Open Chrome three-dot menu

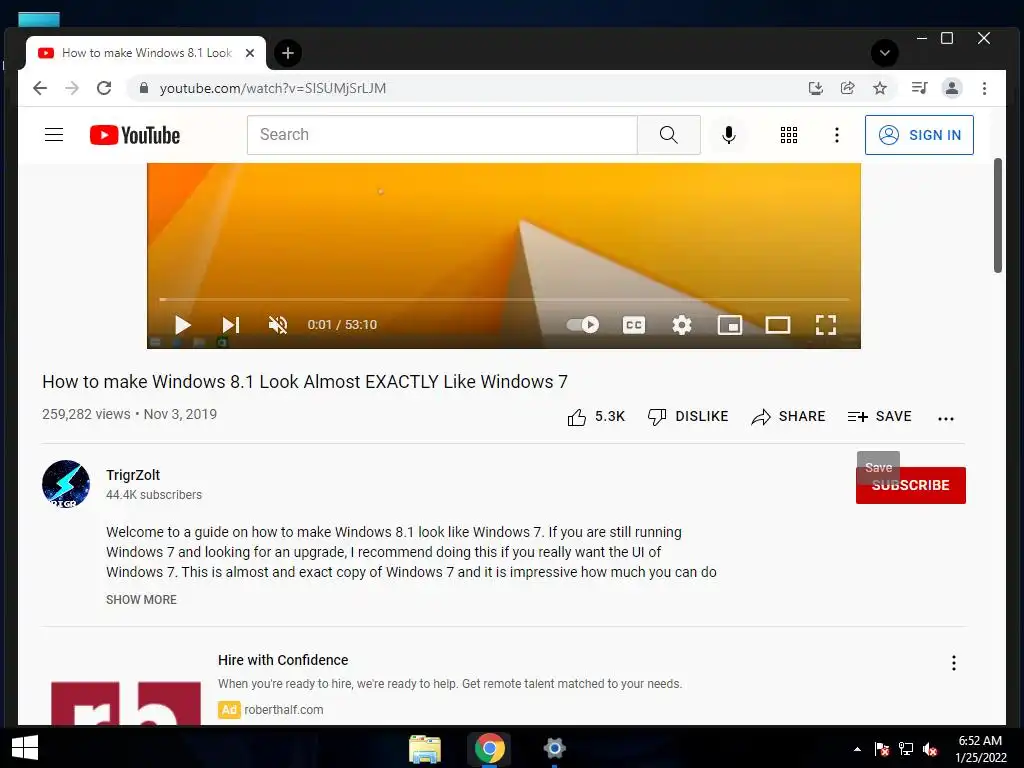pyautogui.click(x=984, y=88)
